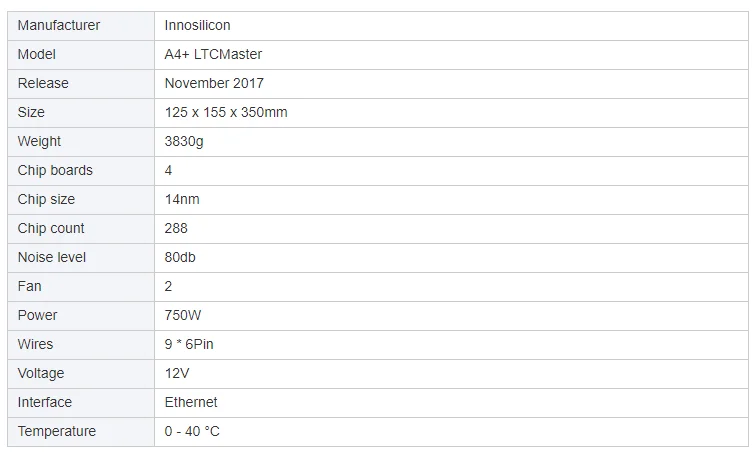Viewport: 753px width, 452px height.
Task: Select the November 2017 release value
Action: pyautogui.click(x=214, y=83)
